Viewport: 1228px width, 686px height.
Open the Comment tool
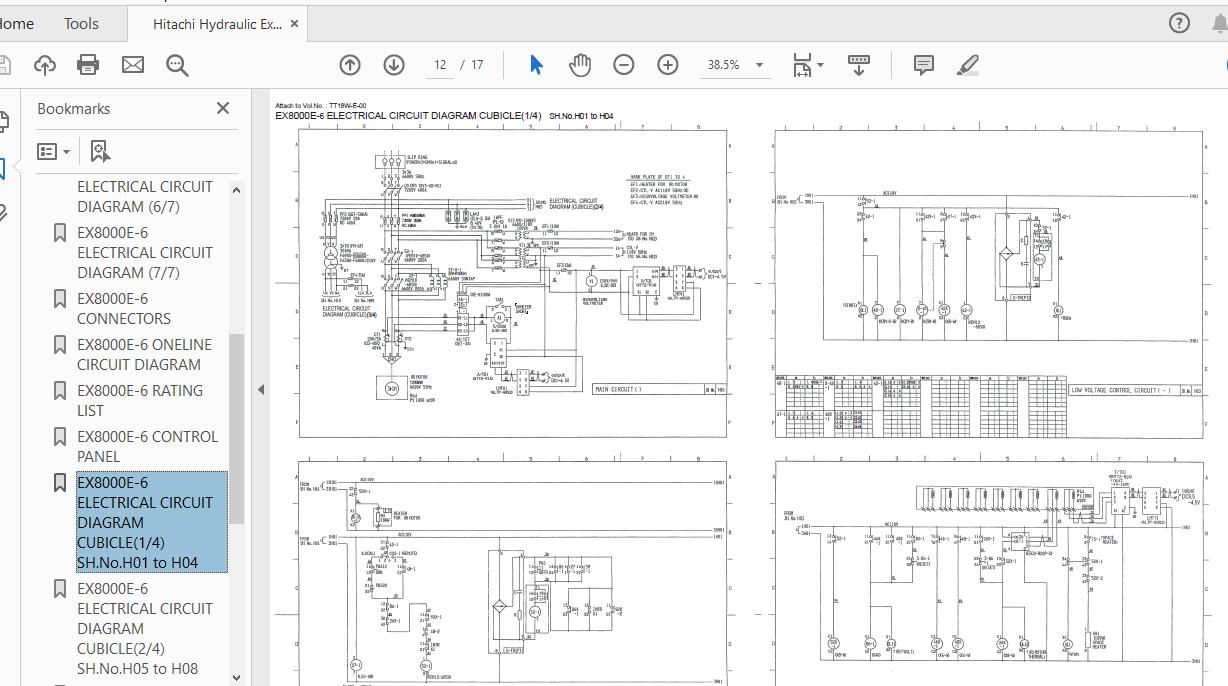pos(921,64)
